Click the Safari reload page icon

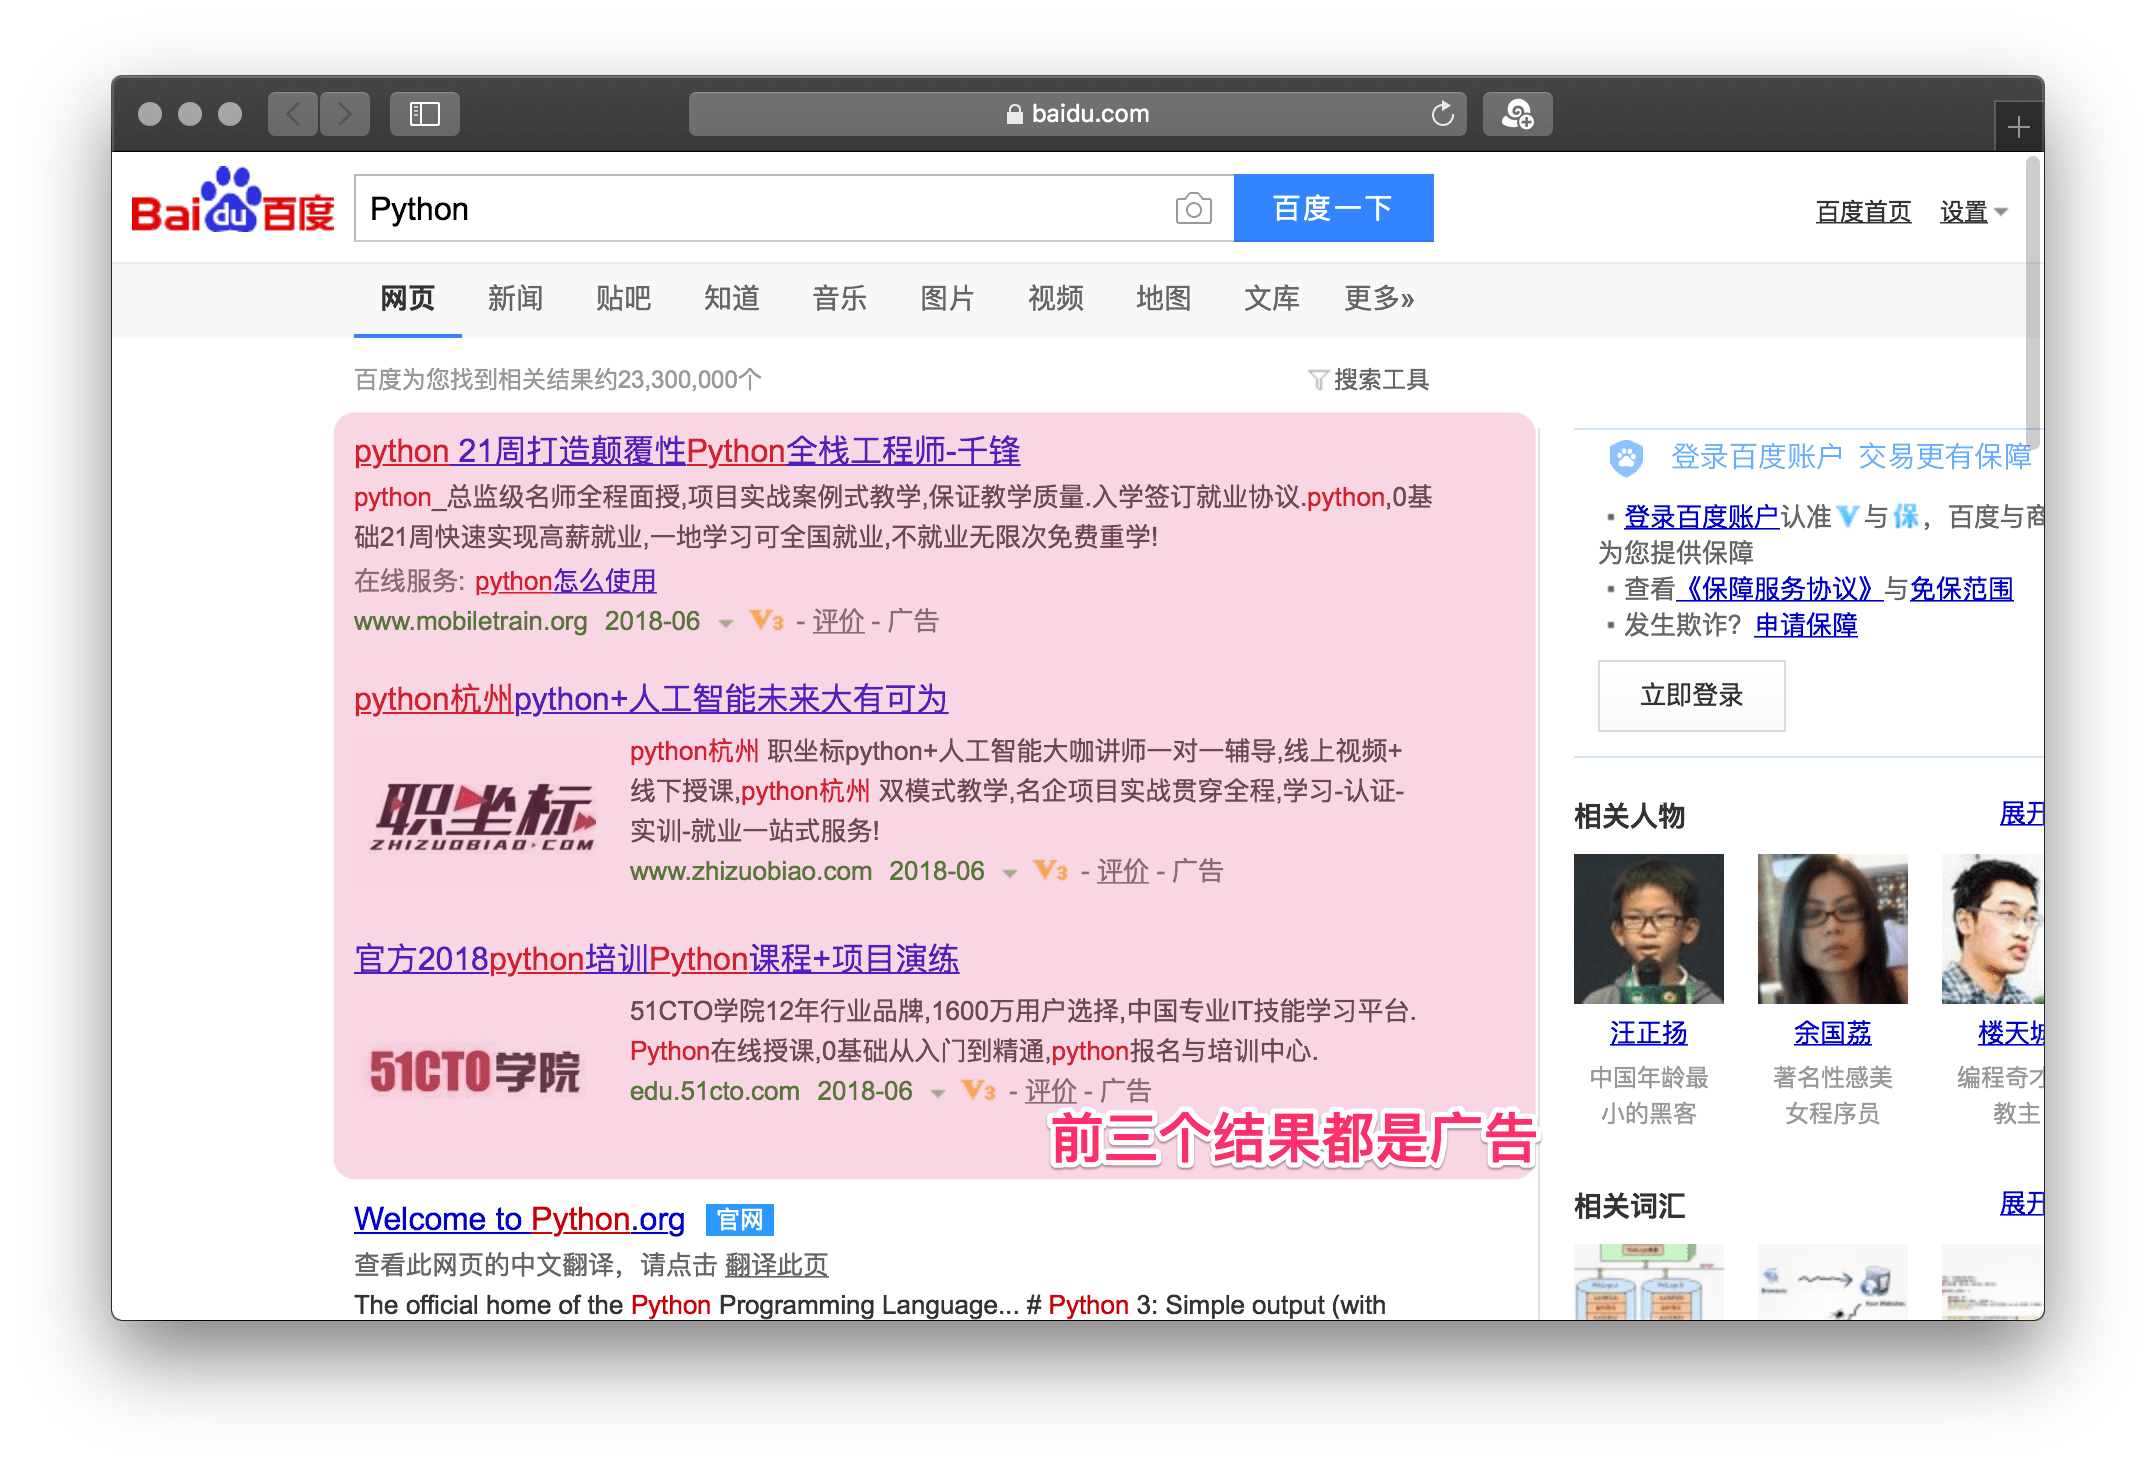point(1442,114)
